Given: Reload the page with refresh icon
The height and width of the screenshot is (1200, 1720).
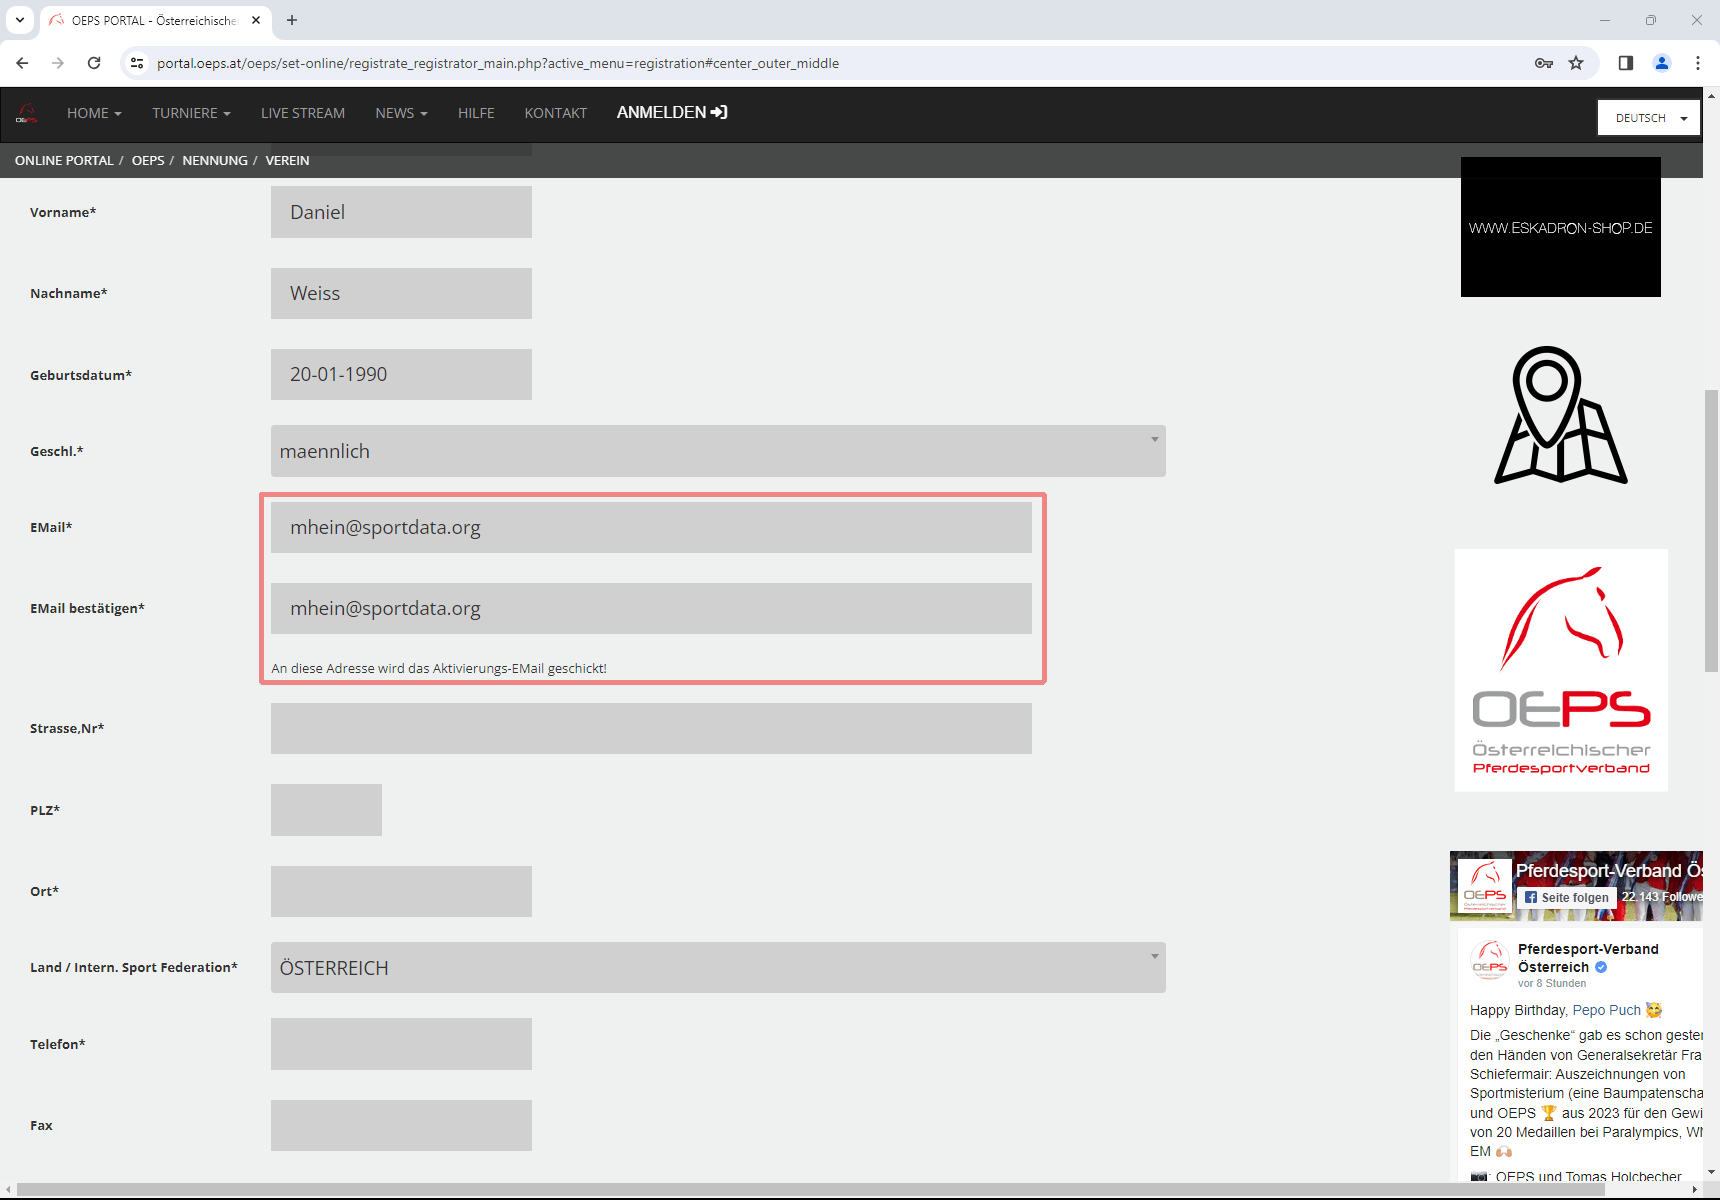Looking at the screenshot, I should [x=94, y=63].
